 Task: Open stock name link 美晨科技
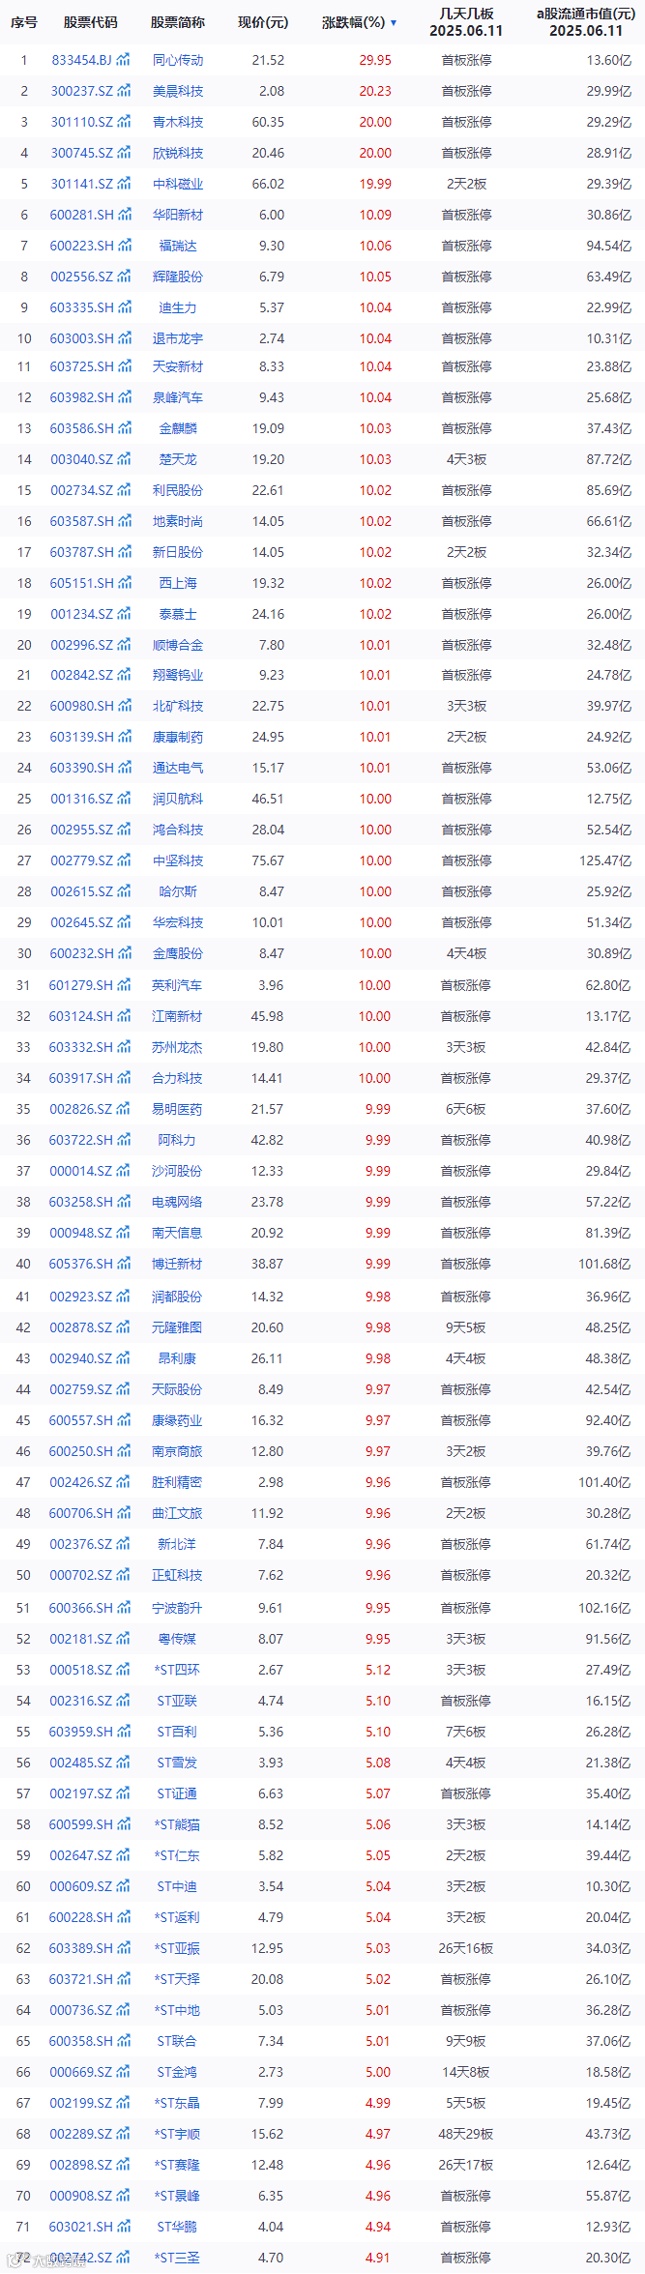coord(178,91)
